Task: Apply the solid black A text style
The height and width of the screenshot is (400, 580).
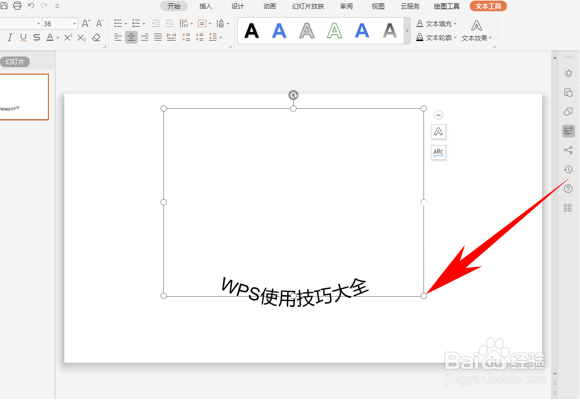Action: click(x=252, y=31)
